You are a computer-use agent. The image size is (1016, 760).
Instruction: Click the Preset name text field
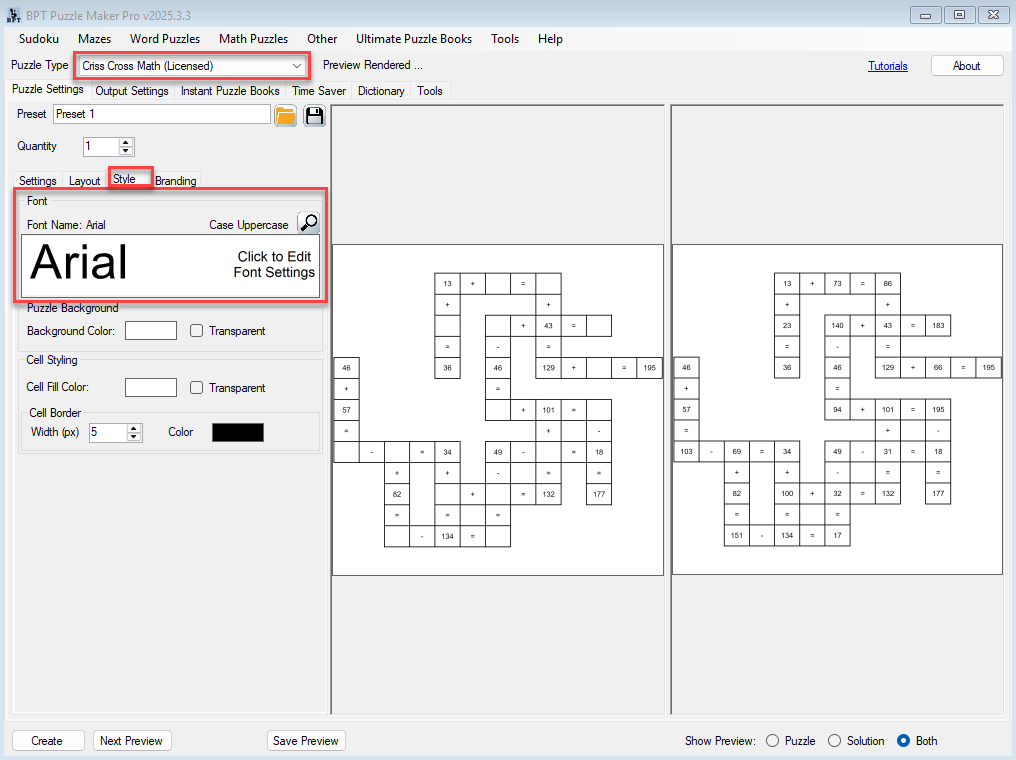tap(161, 115)
